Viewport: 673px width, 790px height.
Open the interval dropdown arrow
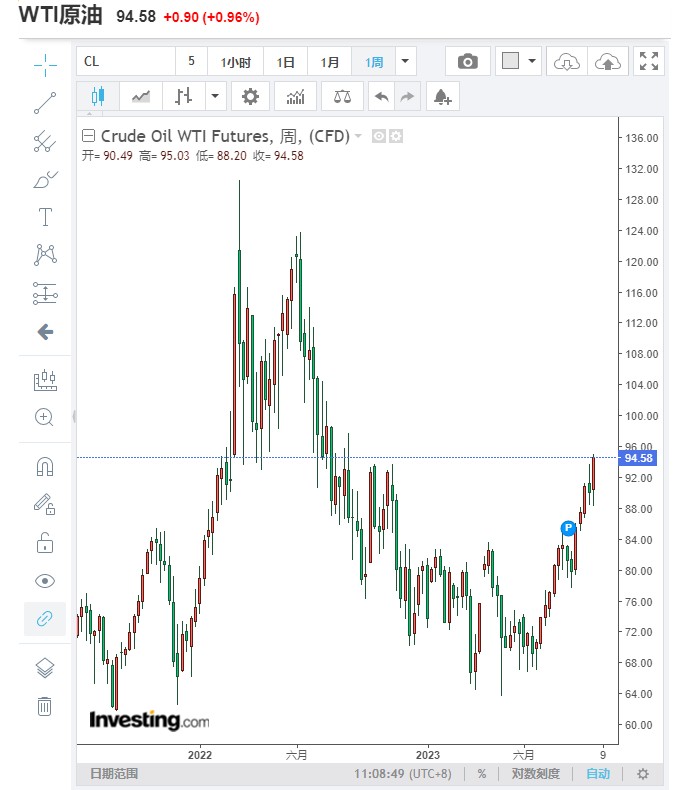coord(406,61)
